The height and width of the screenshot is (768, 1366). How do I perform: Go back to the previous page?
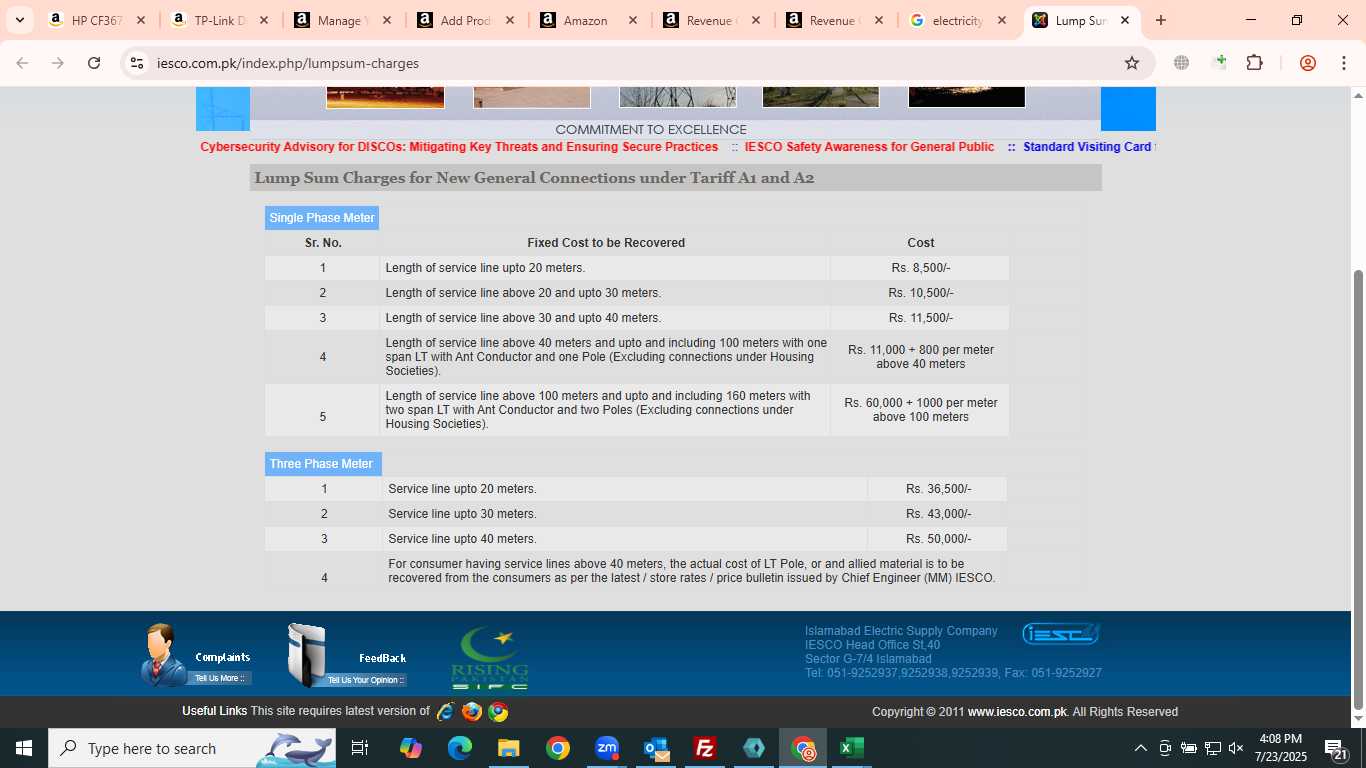[x=22, y=63]
